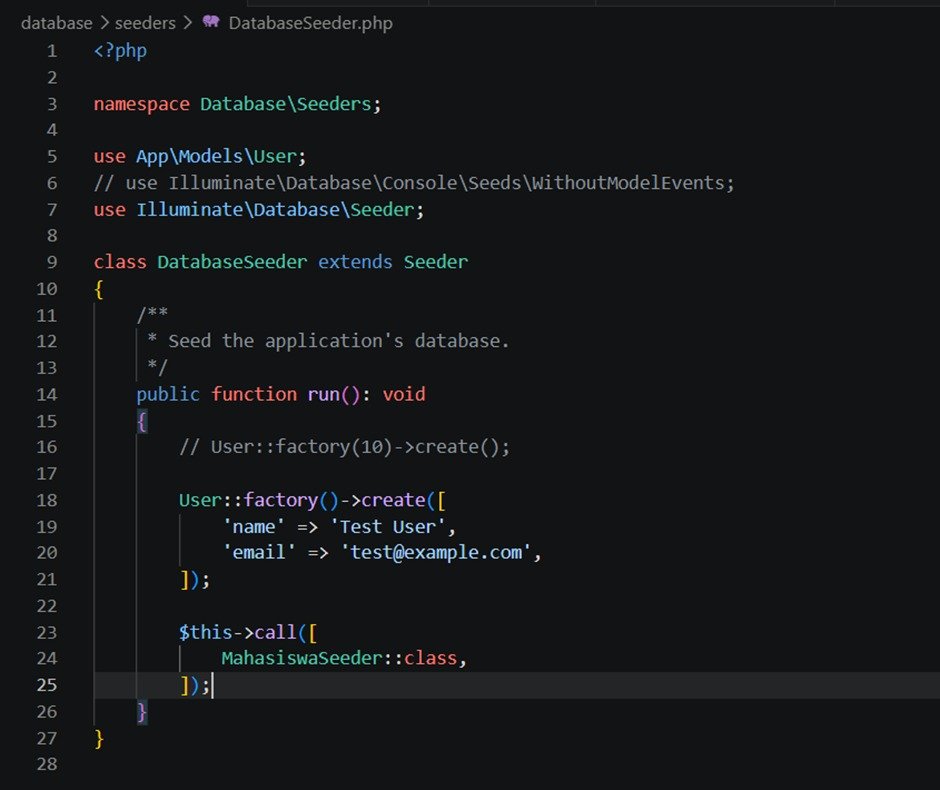Viewport: 940px width, 790px height.
Task: Select DatabaseSeeder.php in the breadcrumb
Action: coord(311,23)
